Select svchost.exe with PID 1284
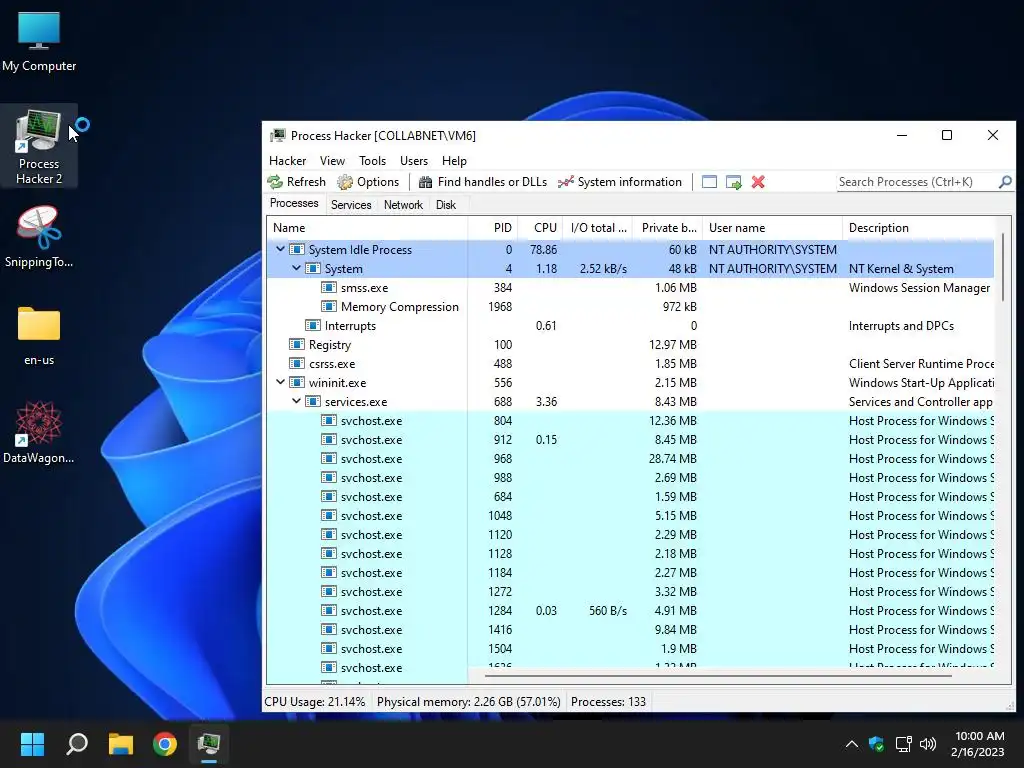 (630, 611)
